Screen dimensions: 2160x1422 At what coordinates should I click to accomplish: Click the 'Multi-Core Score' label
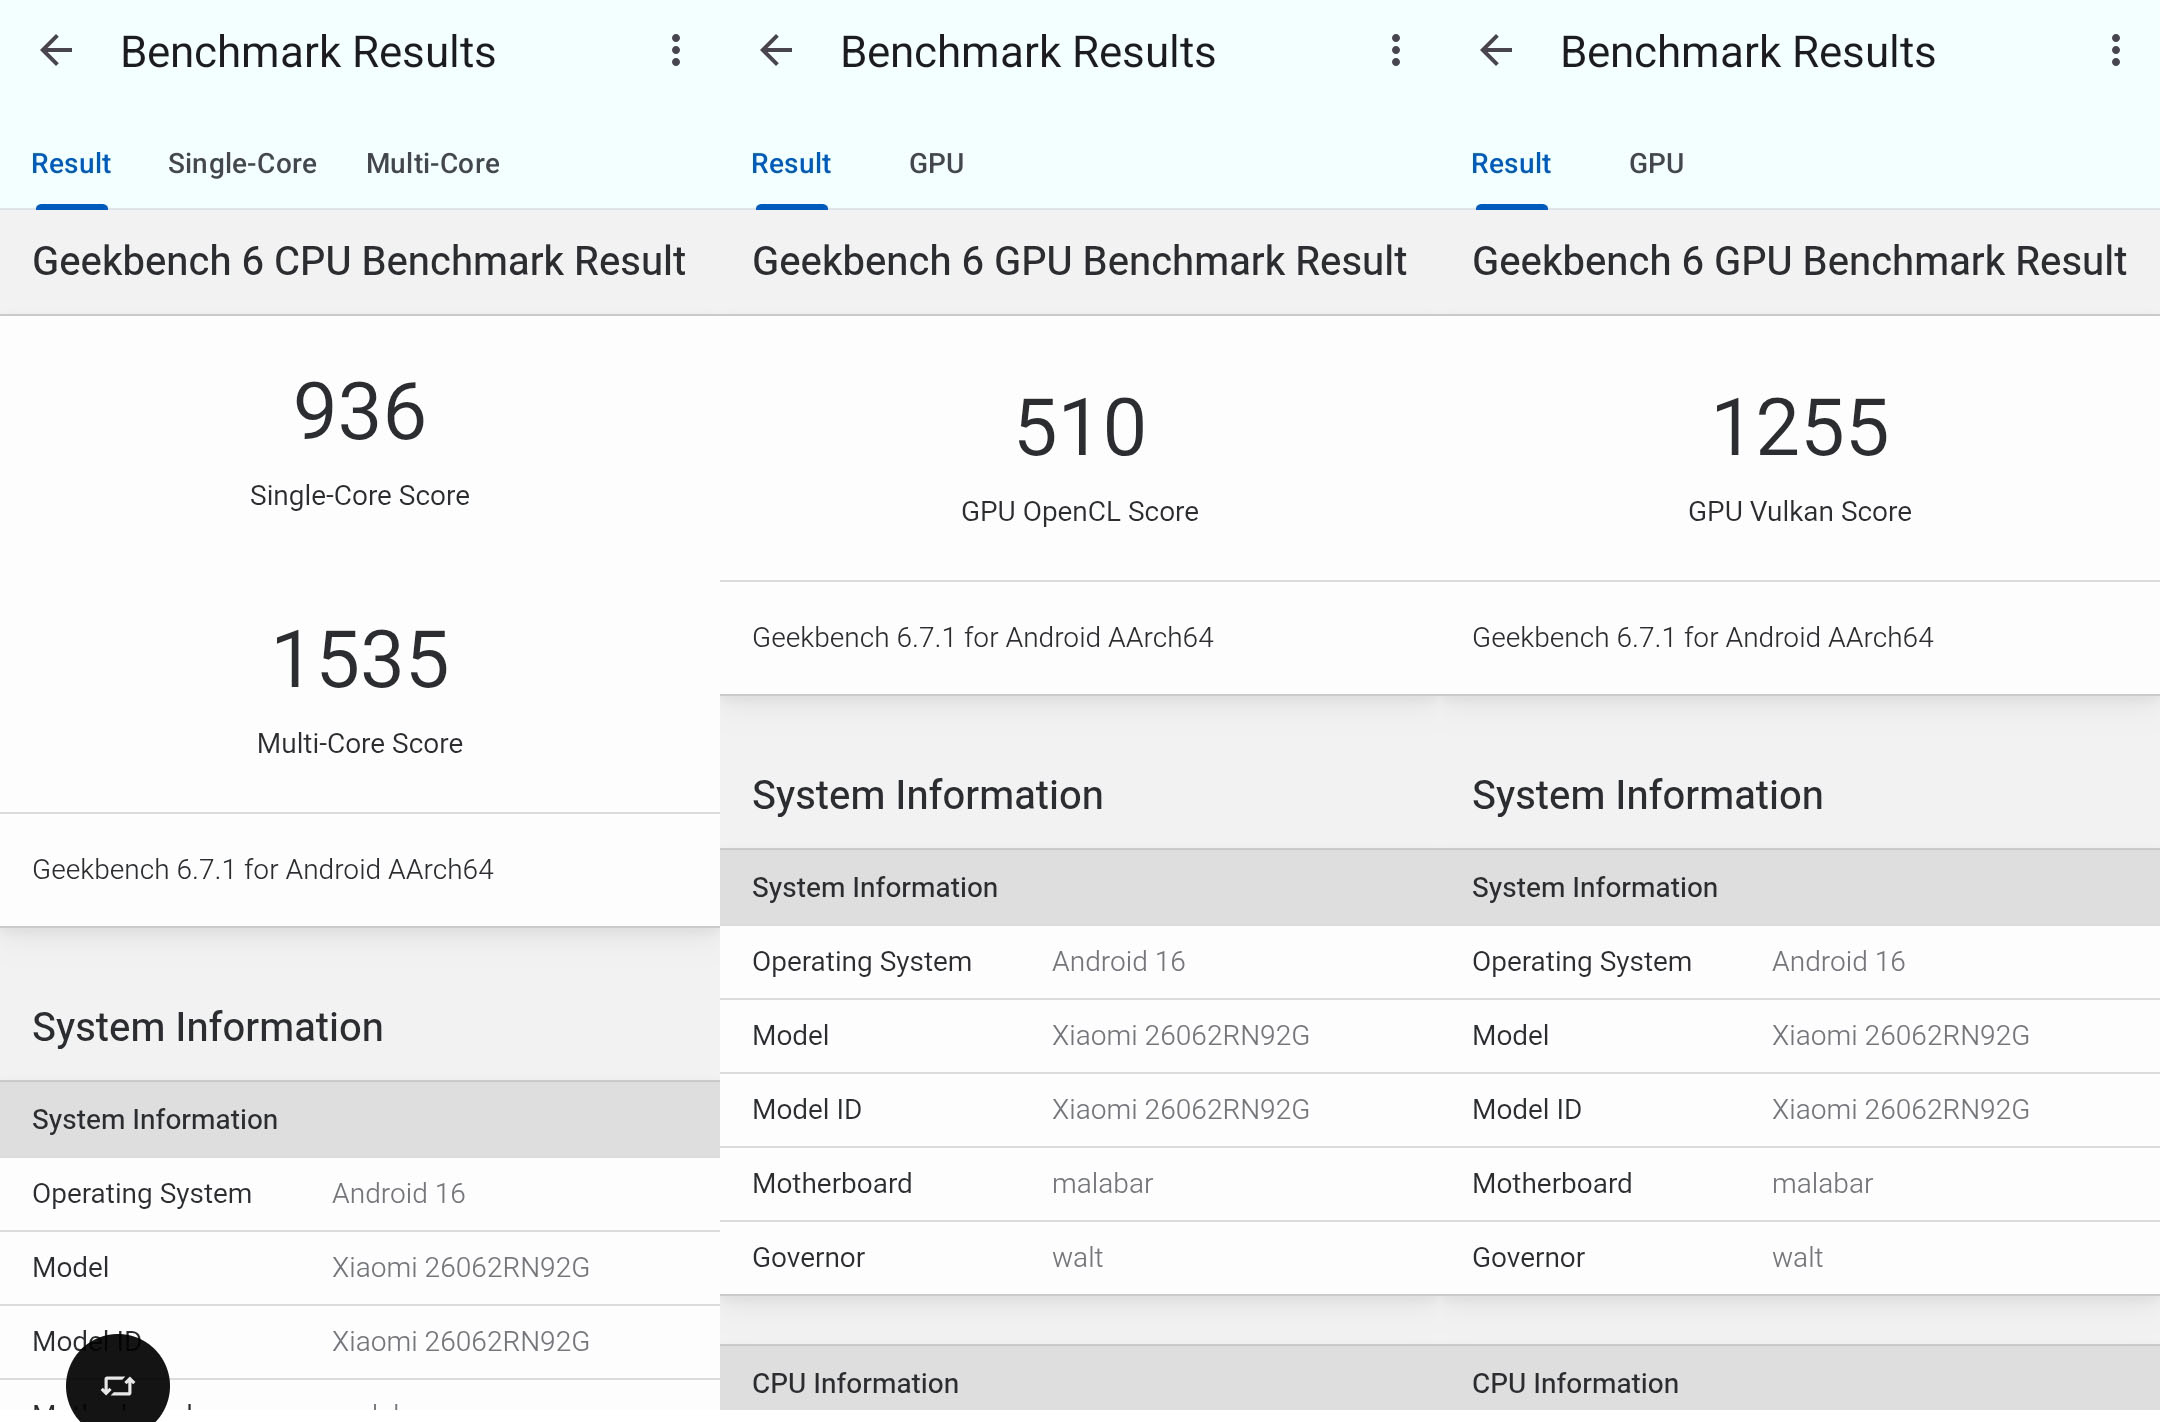(x=360, y=743)
